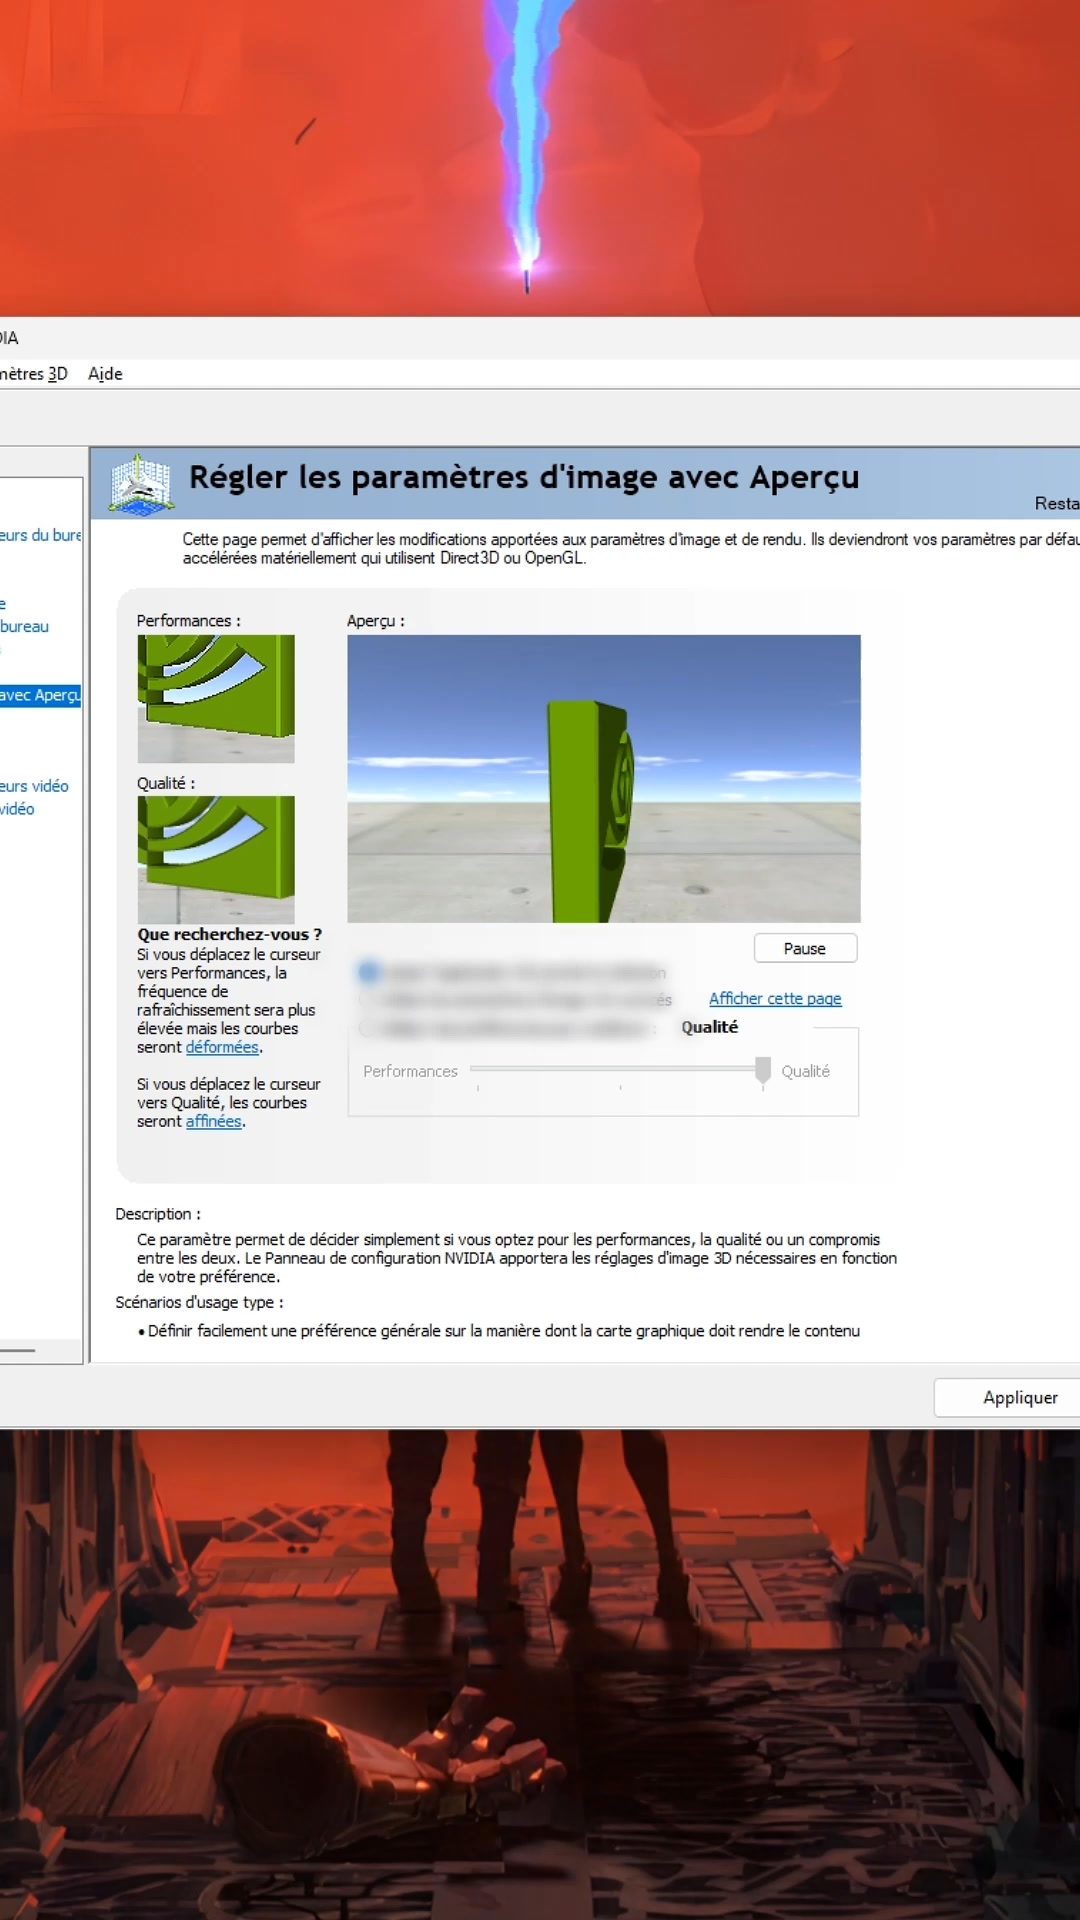Open the 'Afficher cette page' link

(775, 998)
